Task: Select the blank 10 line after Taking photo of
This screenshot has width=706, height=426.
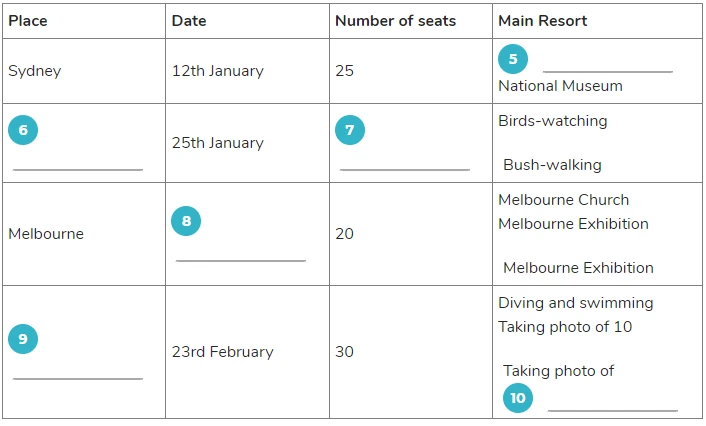Action: point(613,410)
